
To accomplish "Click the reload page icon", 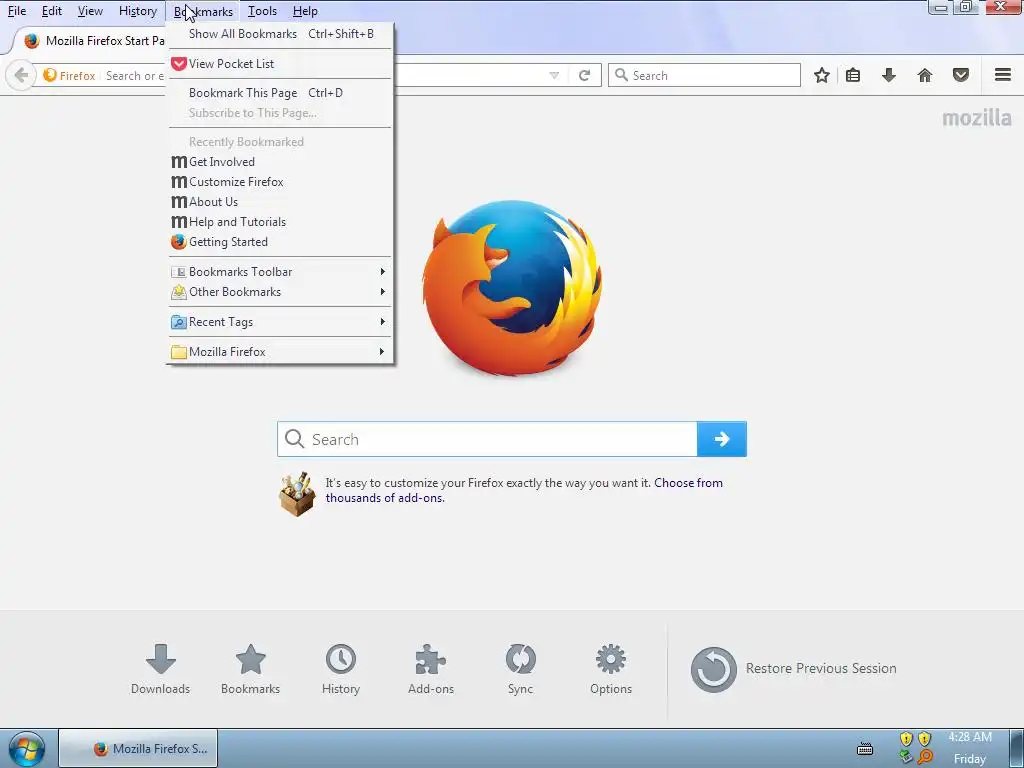I will (584, 76).
